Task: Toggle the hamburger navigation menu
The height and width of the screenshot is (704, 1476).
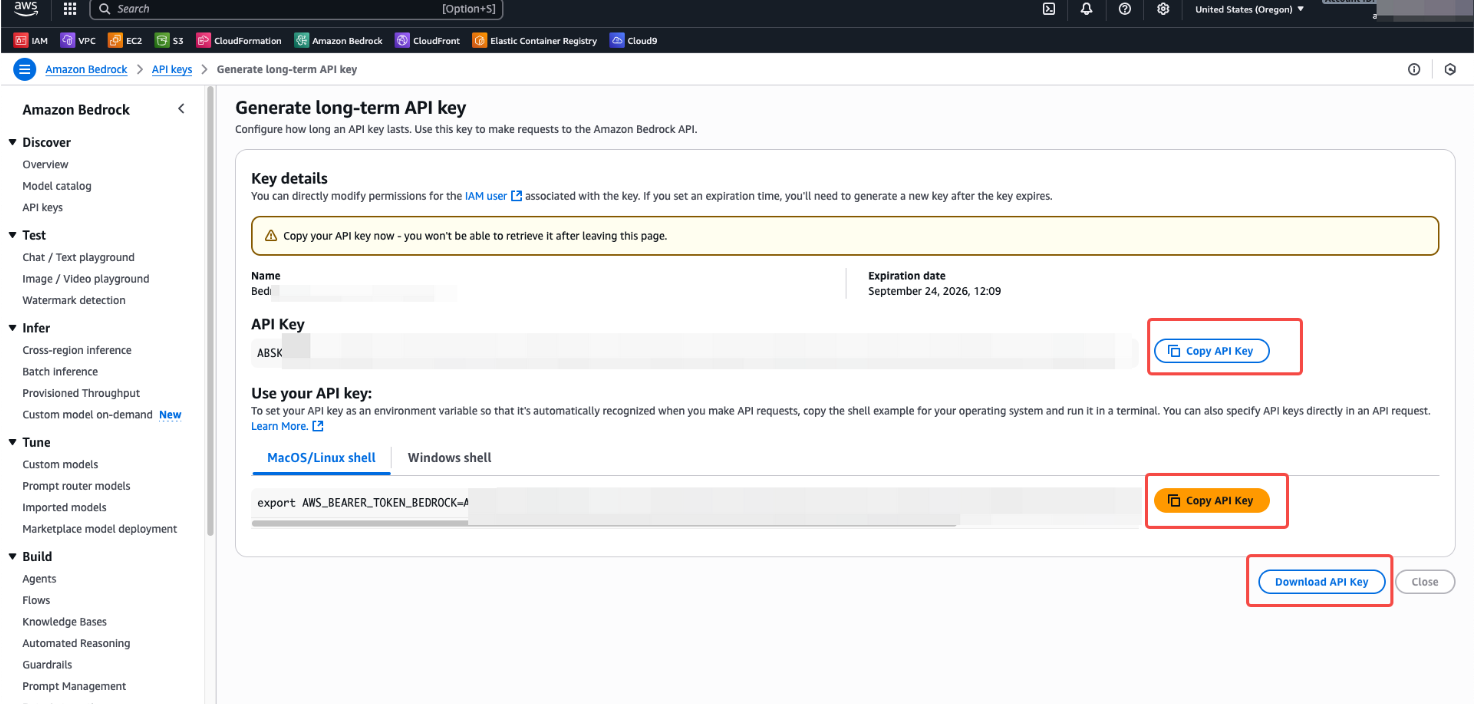Action: click(25, 70)
